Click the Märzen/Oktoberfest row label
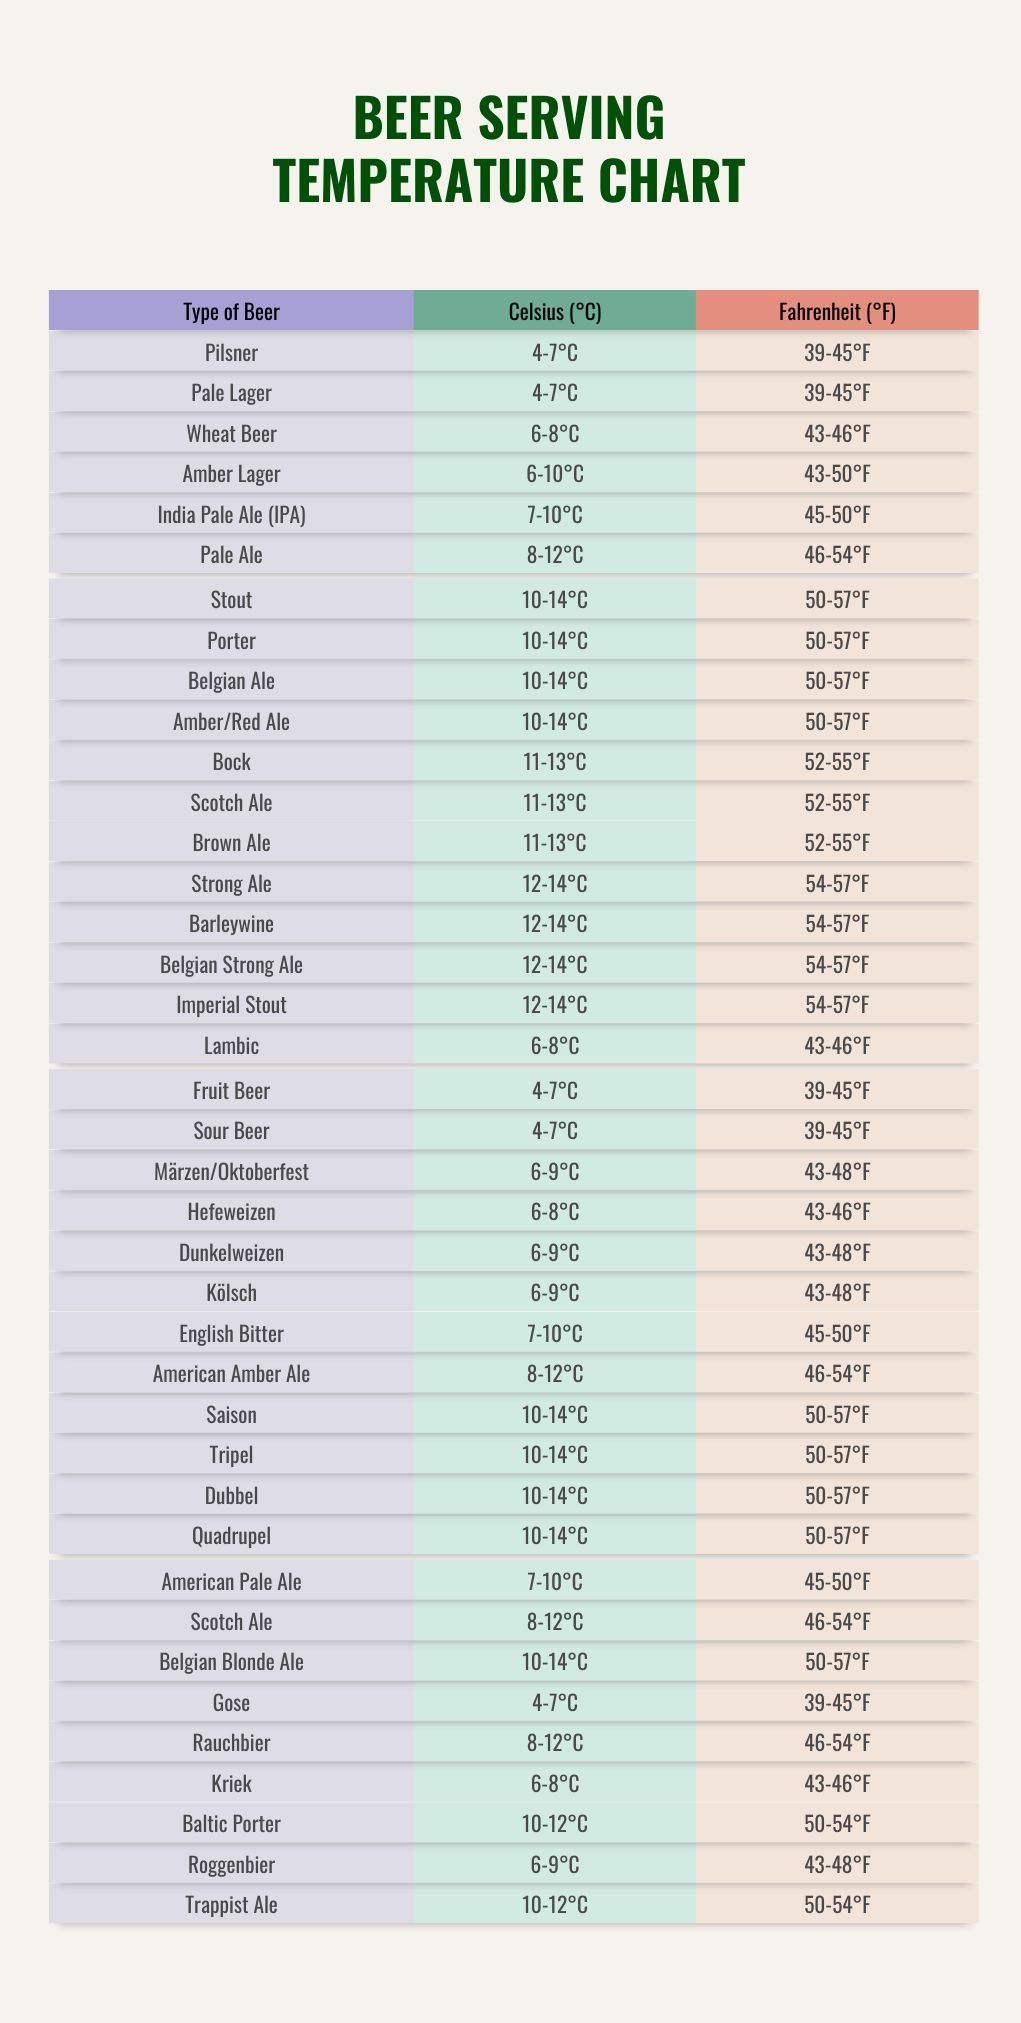Screen dimensions: 1021x2023 click(231, 1172)
